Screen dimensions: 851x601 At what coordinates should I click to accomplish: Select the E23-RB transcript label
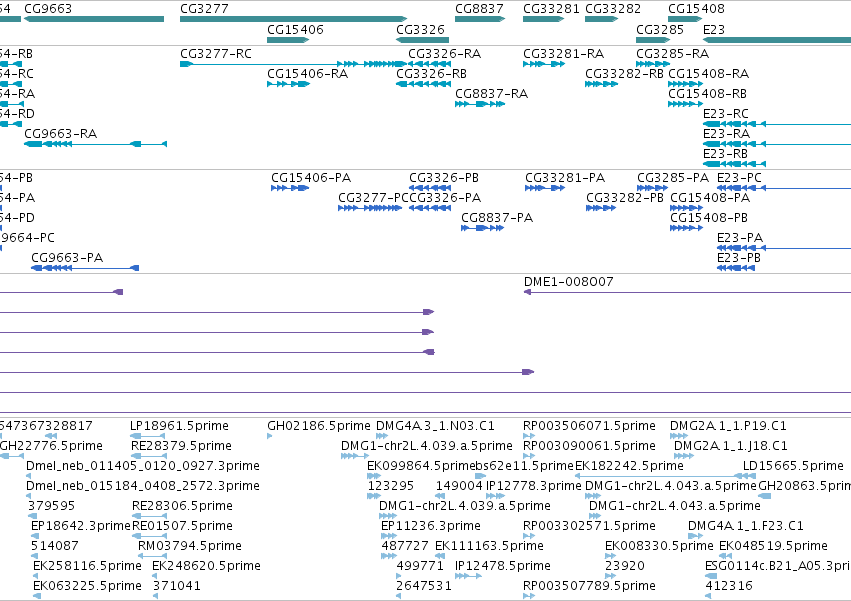click(725, 154)
